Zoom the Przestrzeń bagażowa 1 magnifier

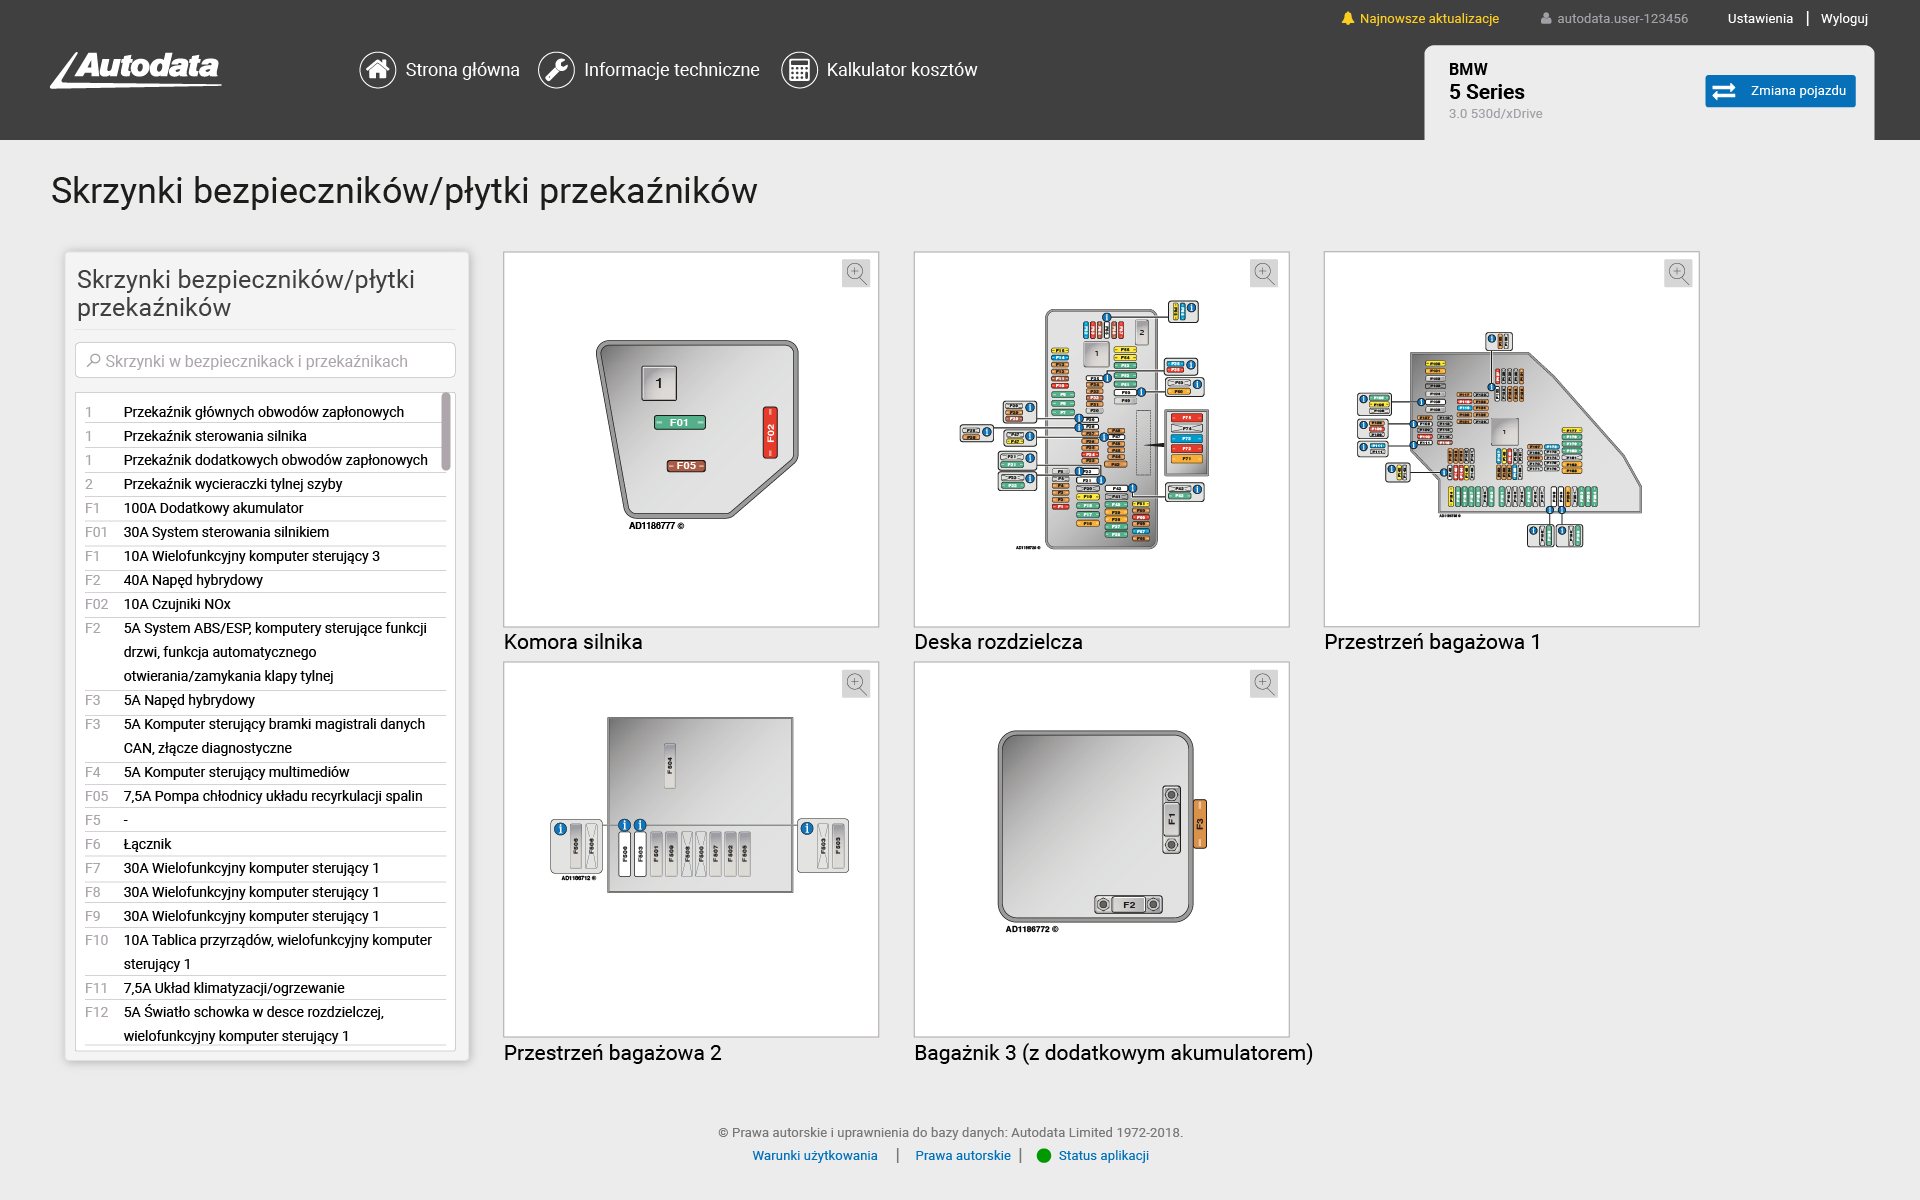tap(1678, 273)
